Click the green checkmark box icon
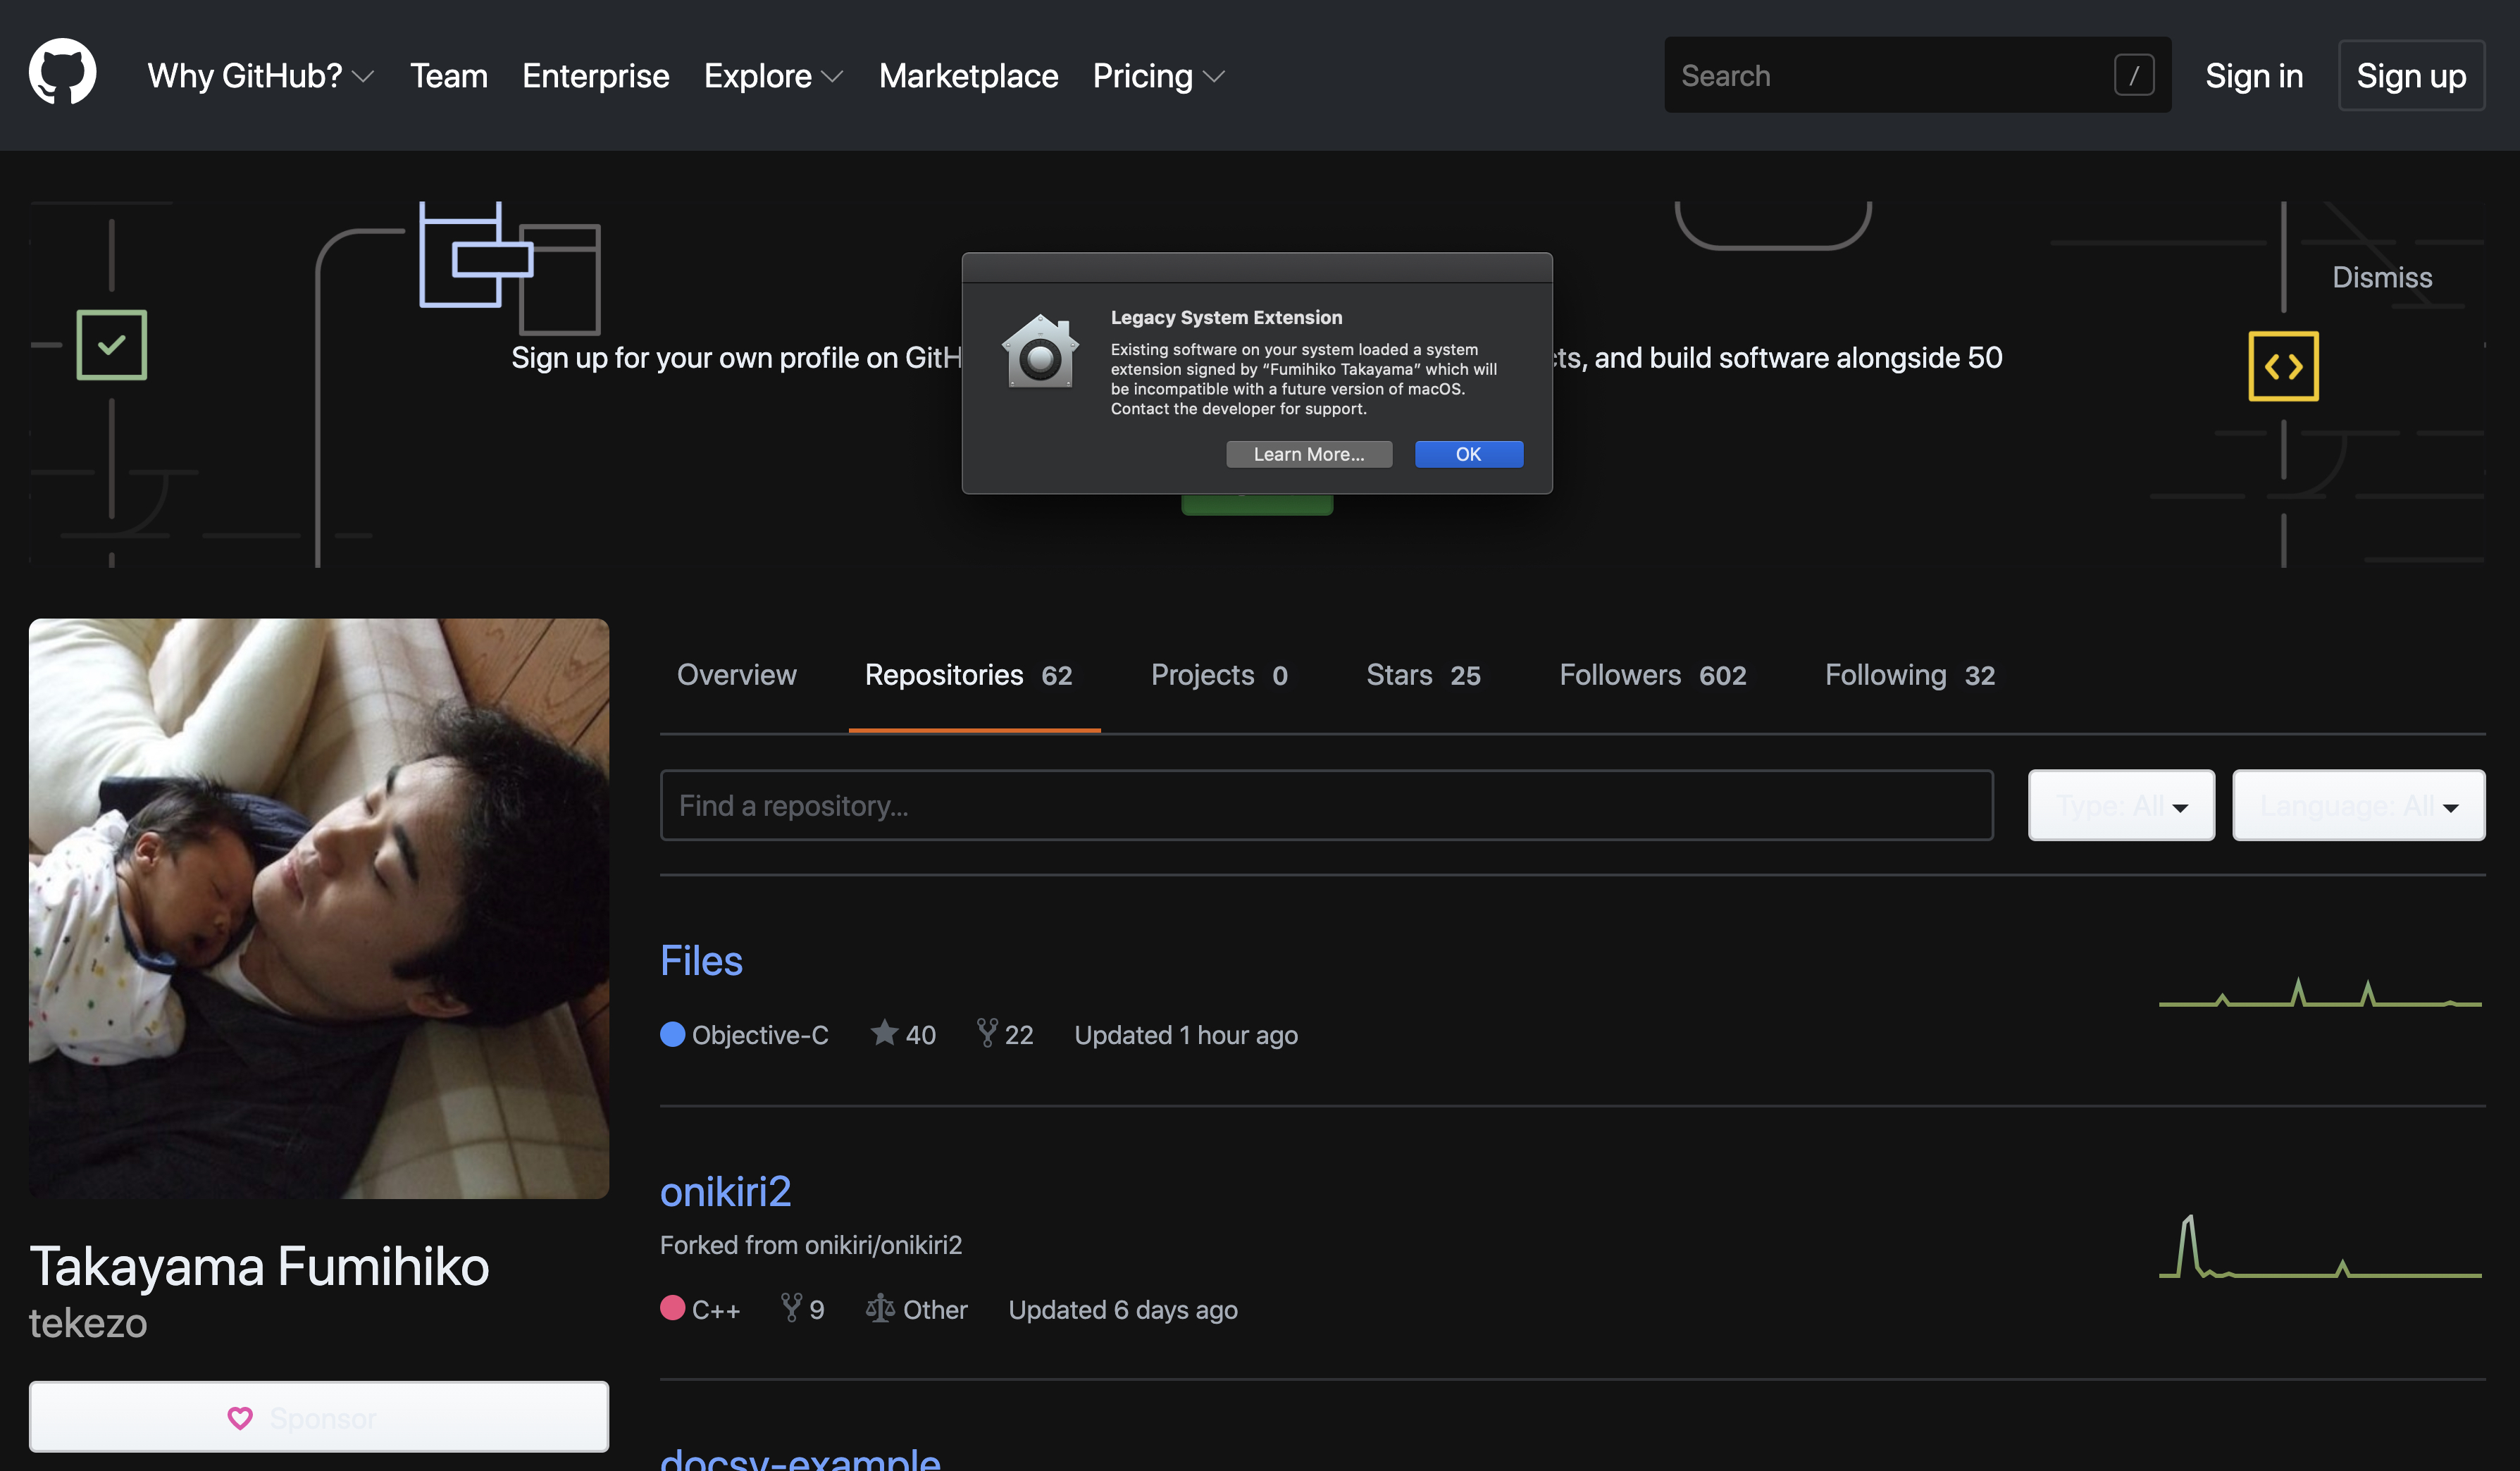Viewport: 2520px width, 1471px height. click(112, 345)
